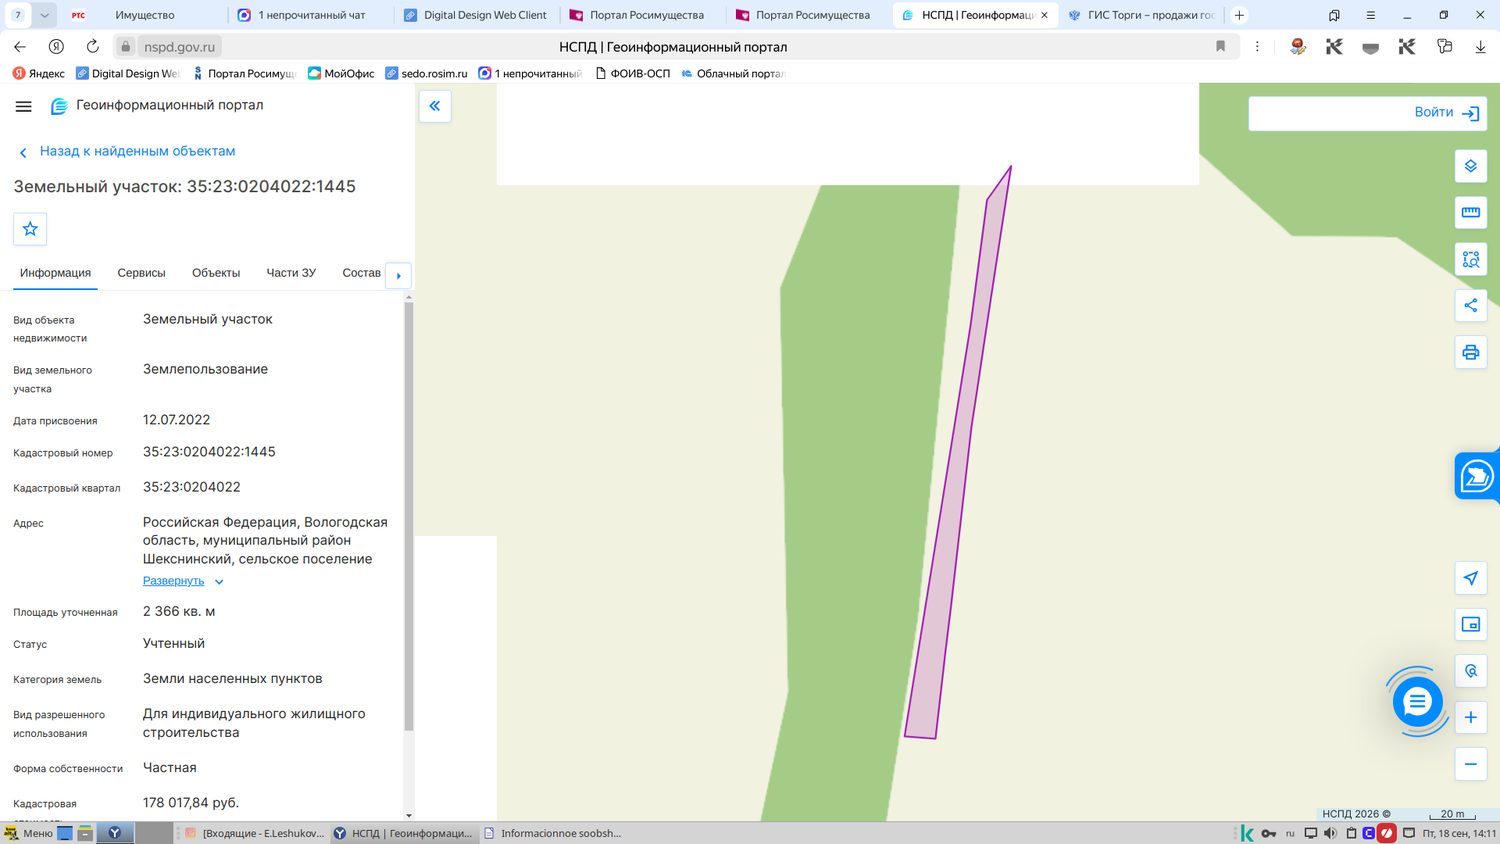Screen dimensions: 1500x844
Task: Open Informacionnoe soobsh taskbar window
Action: coord(552,833)
